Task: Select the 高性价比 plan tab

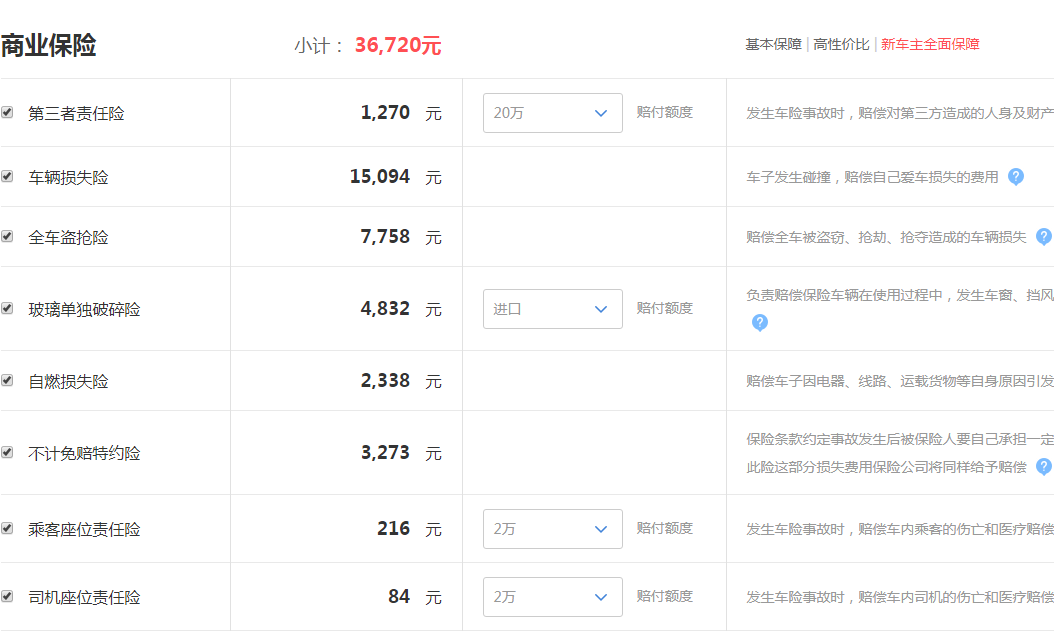Action: 841,44
